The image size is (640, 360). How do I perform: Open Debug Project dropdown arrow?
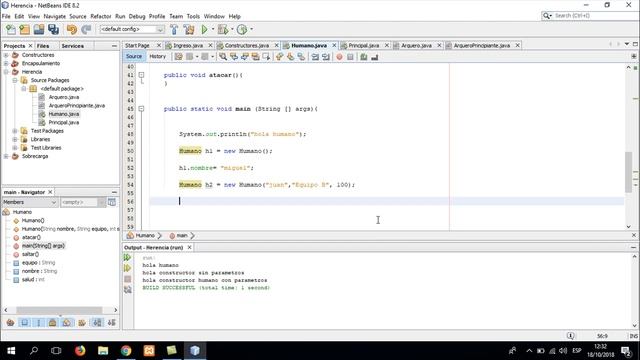(x=232, y=29)
